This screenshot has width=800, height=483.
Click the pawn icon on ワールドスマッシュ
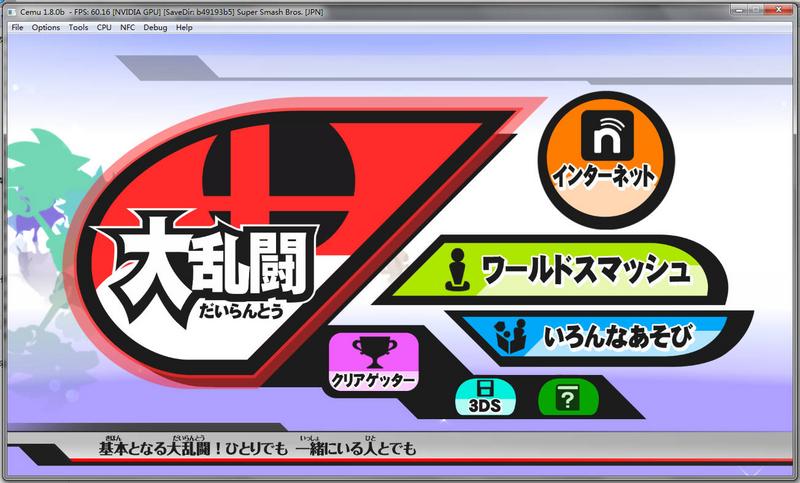pyautogui.click(x=457, y=270)
